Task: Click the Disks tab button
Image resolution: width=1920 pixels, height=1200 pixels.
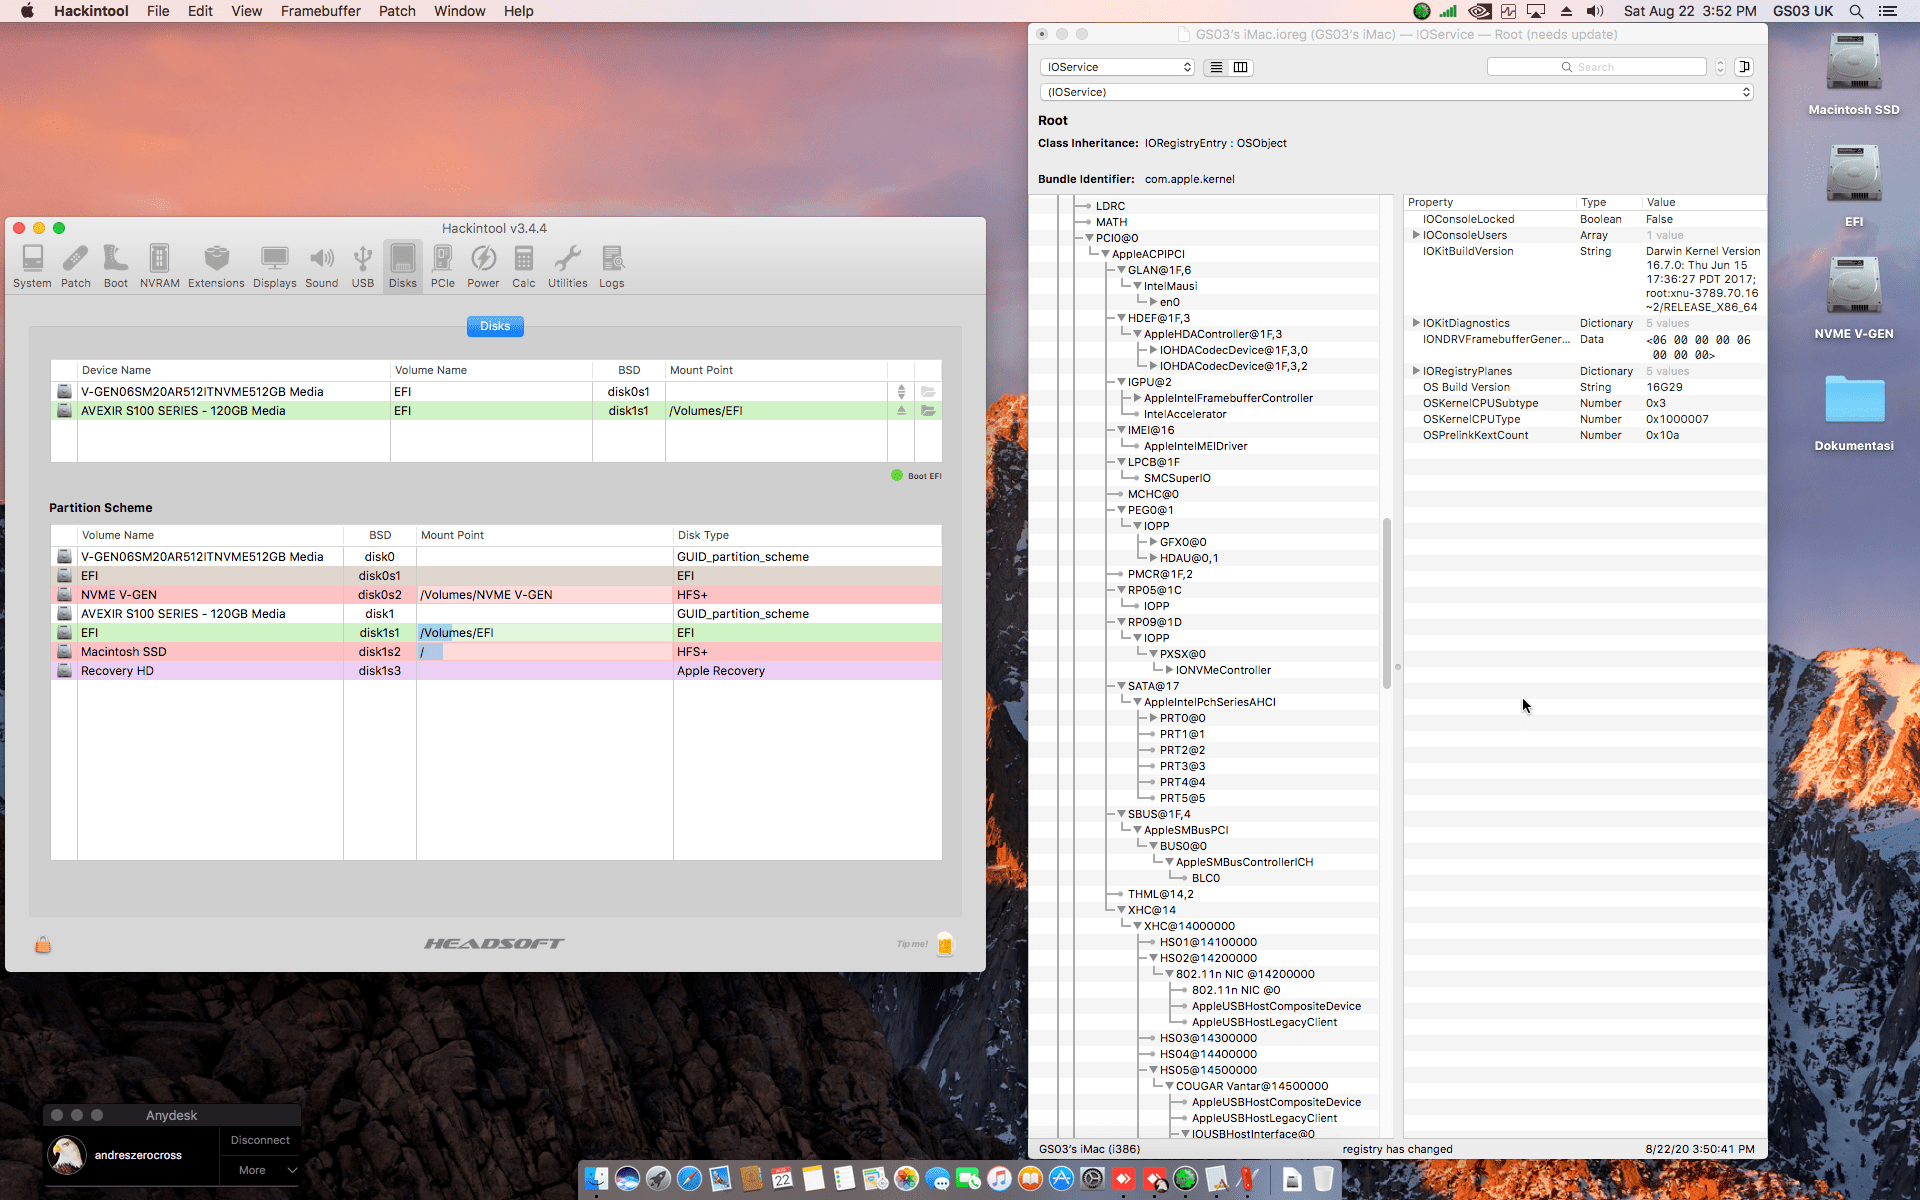Action: coord(495,326)
